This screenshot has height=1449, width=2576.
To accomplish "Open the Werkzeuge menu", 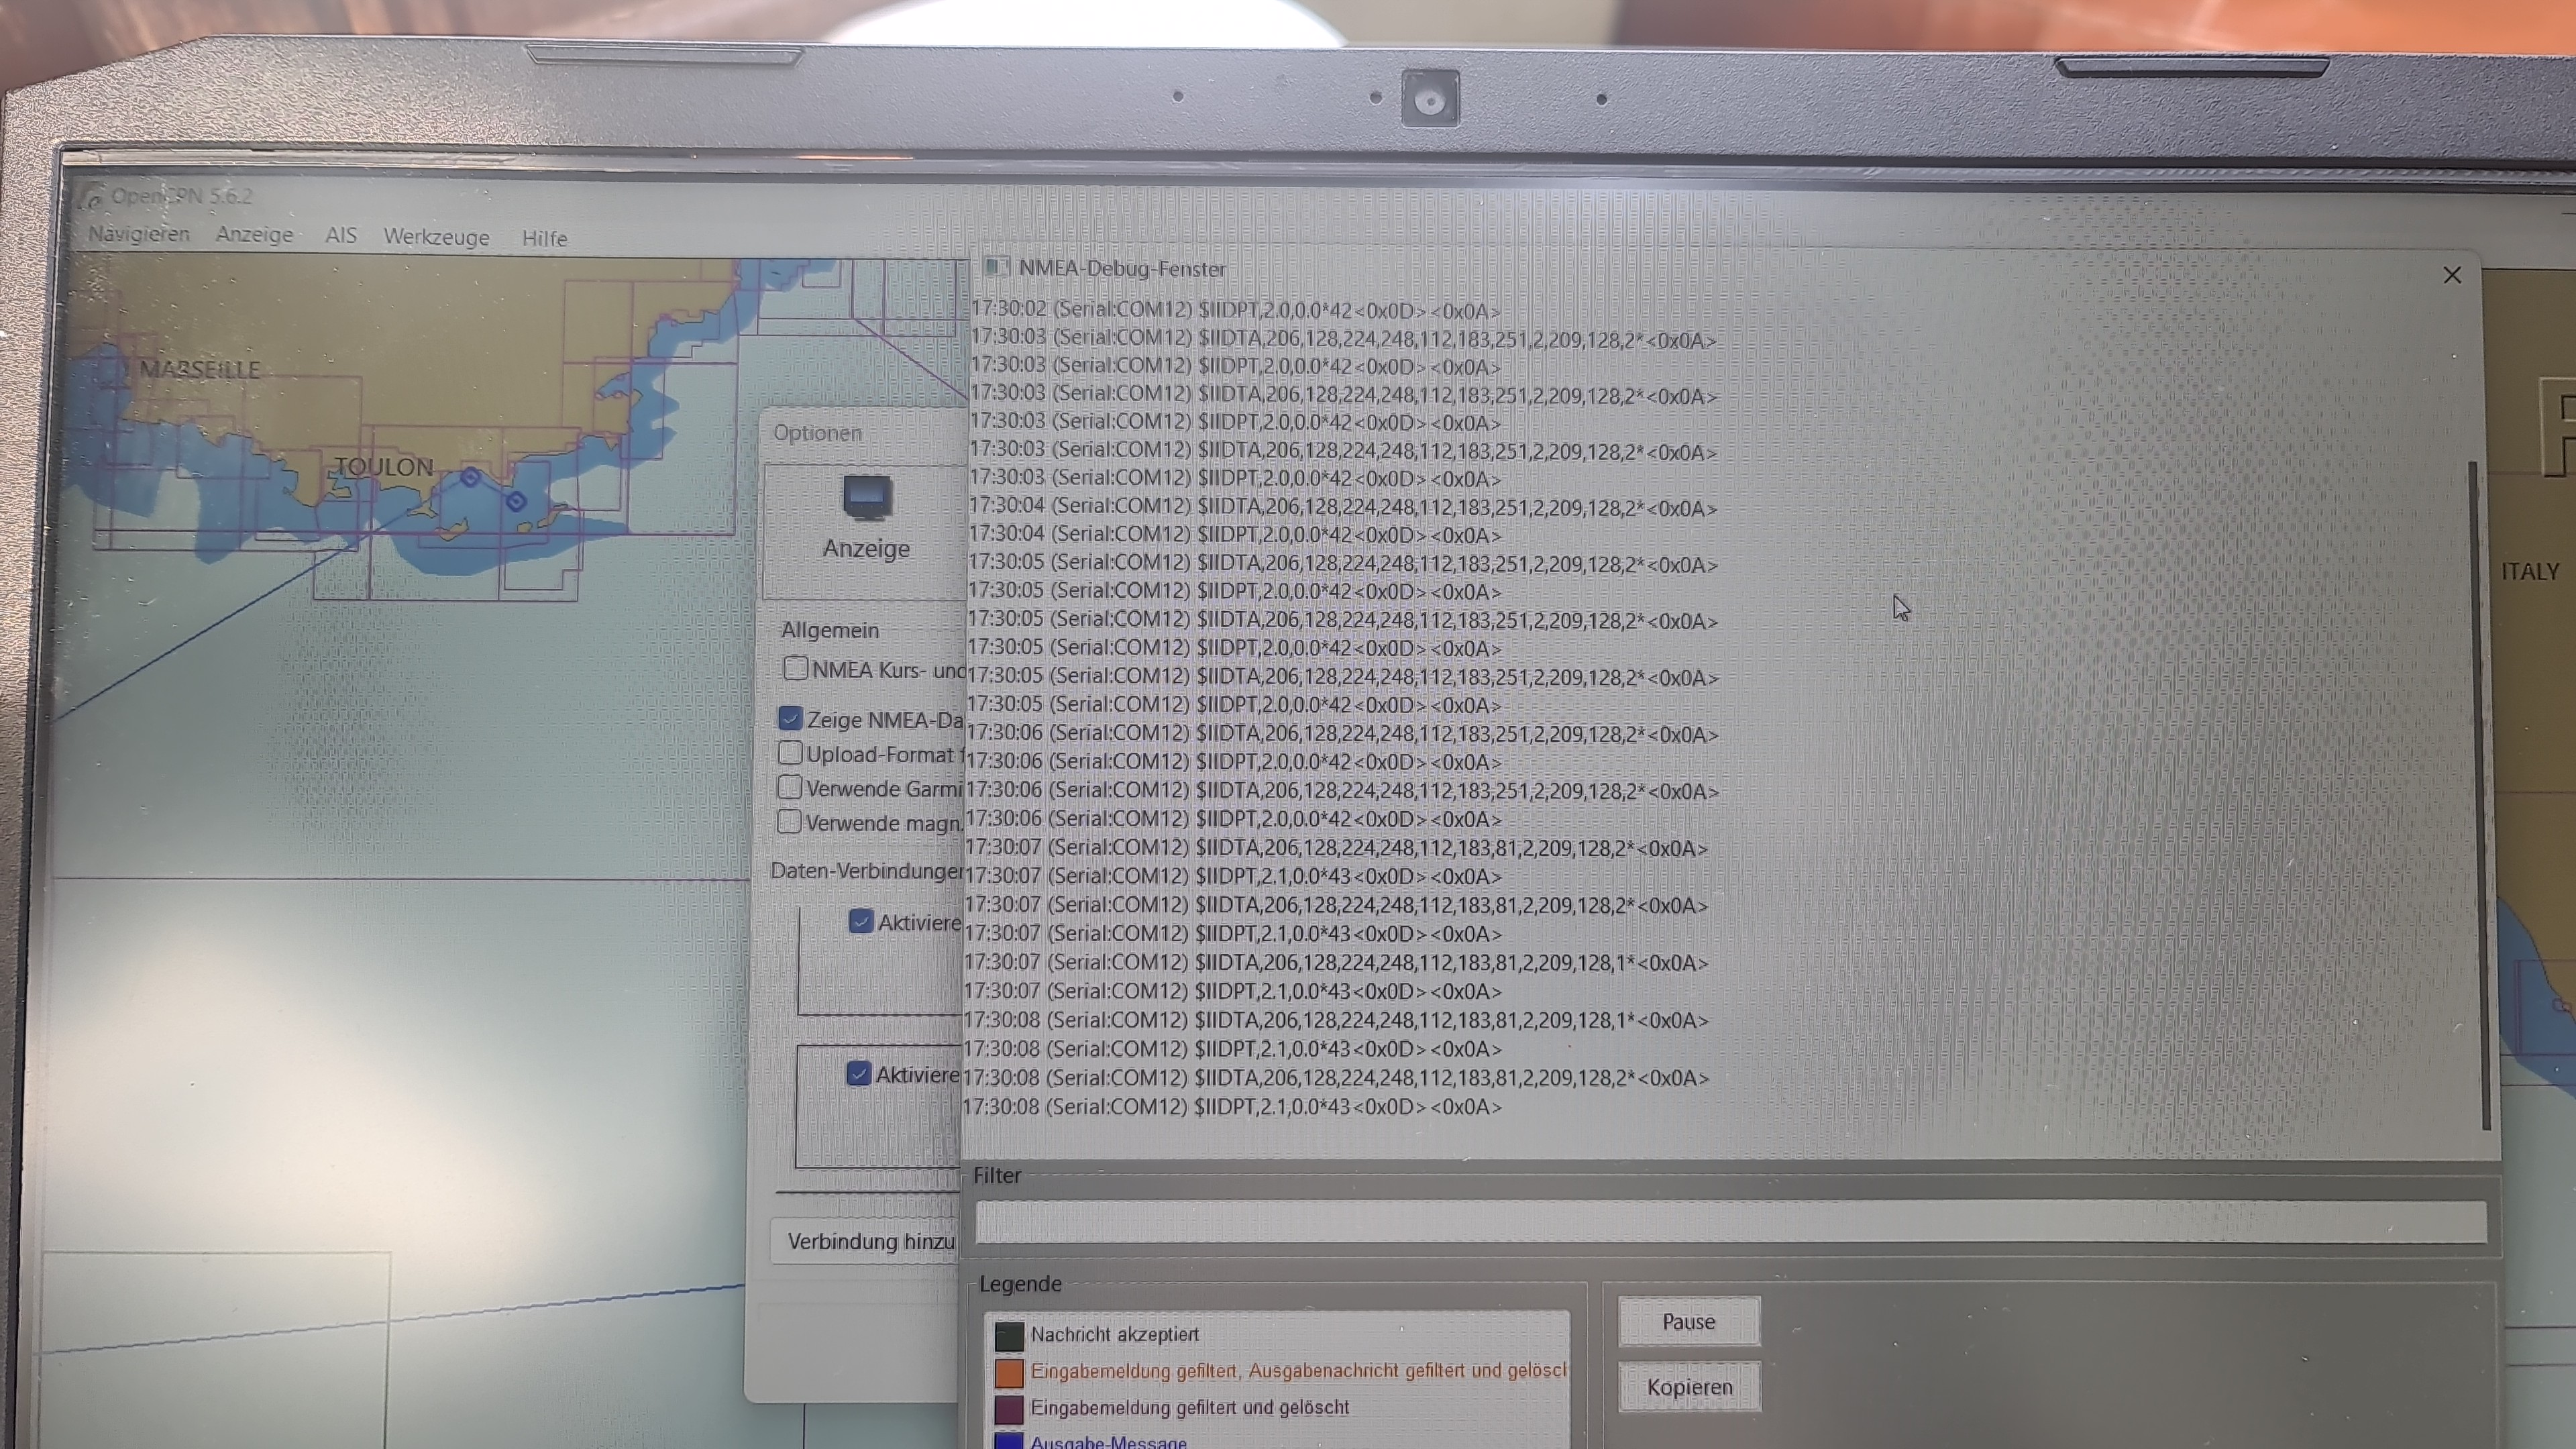I will point(436,237).
